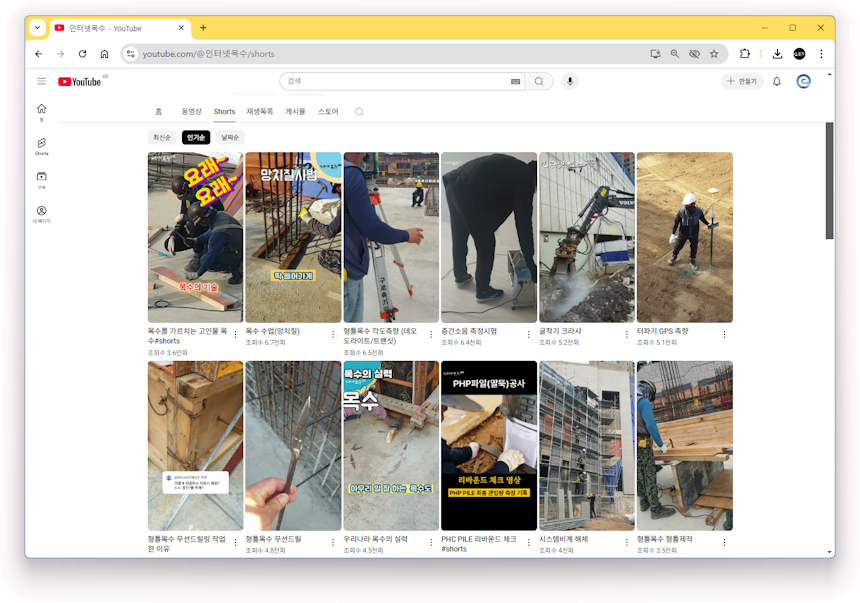Image resolution: width=860 pixels, height=603 pixels.
Task: Sort shorts by 최신순
Action: coord(162,137)
